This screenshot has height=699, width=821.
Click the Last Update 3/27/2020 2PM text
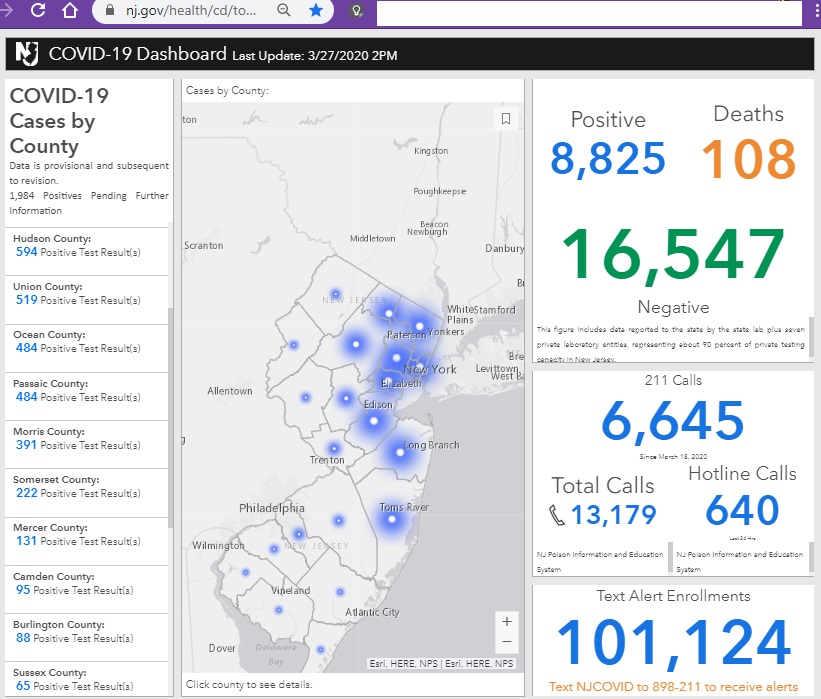tap(315, 56)
